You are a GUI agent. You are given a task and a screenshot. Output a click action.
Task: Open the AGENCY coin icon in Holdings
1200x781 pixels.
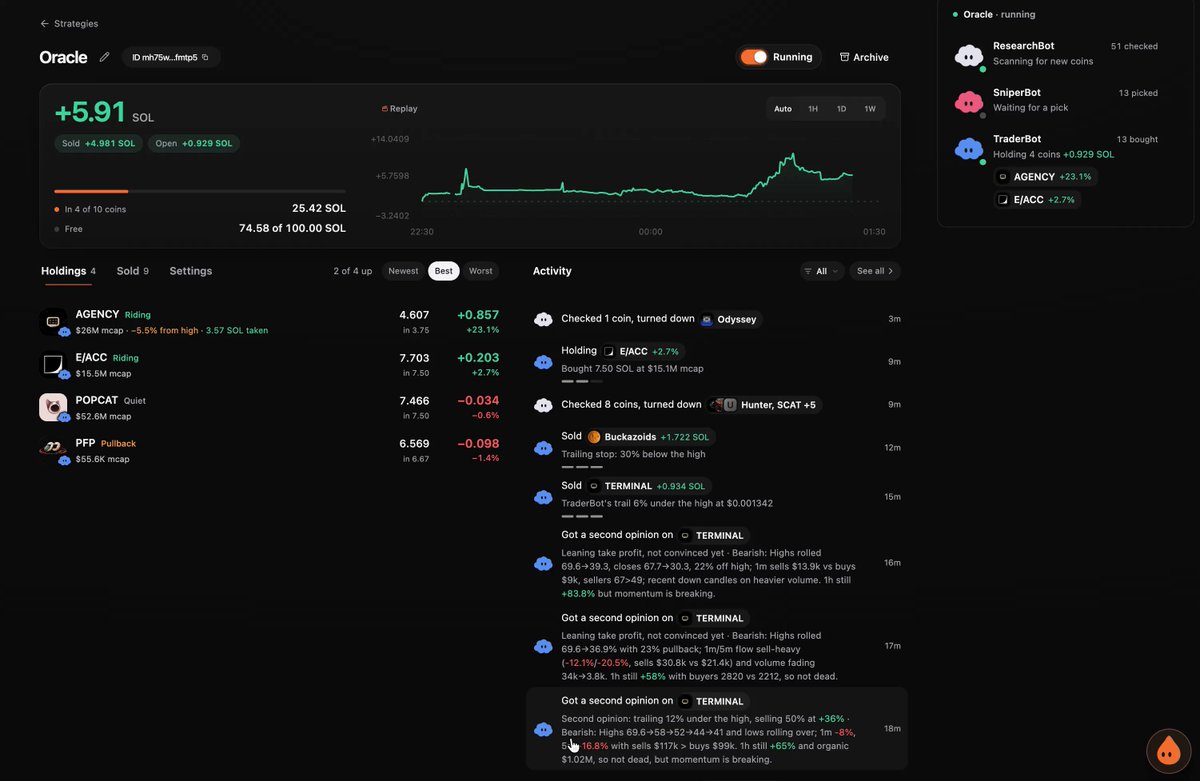53,322
